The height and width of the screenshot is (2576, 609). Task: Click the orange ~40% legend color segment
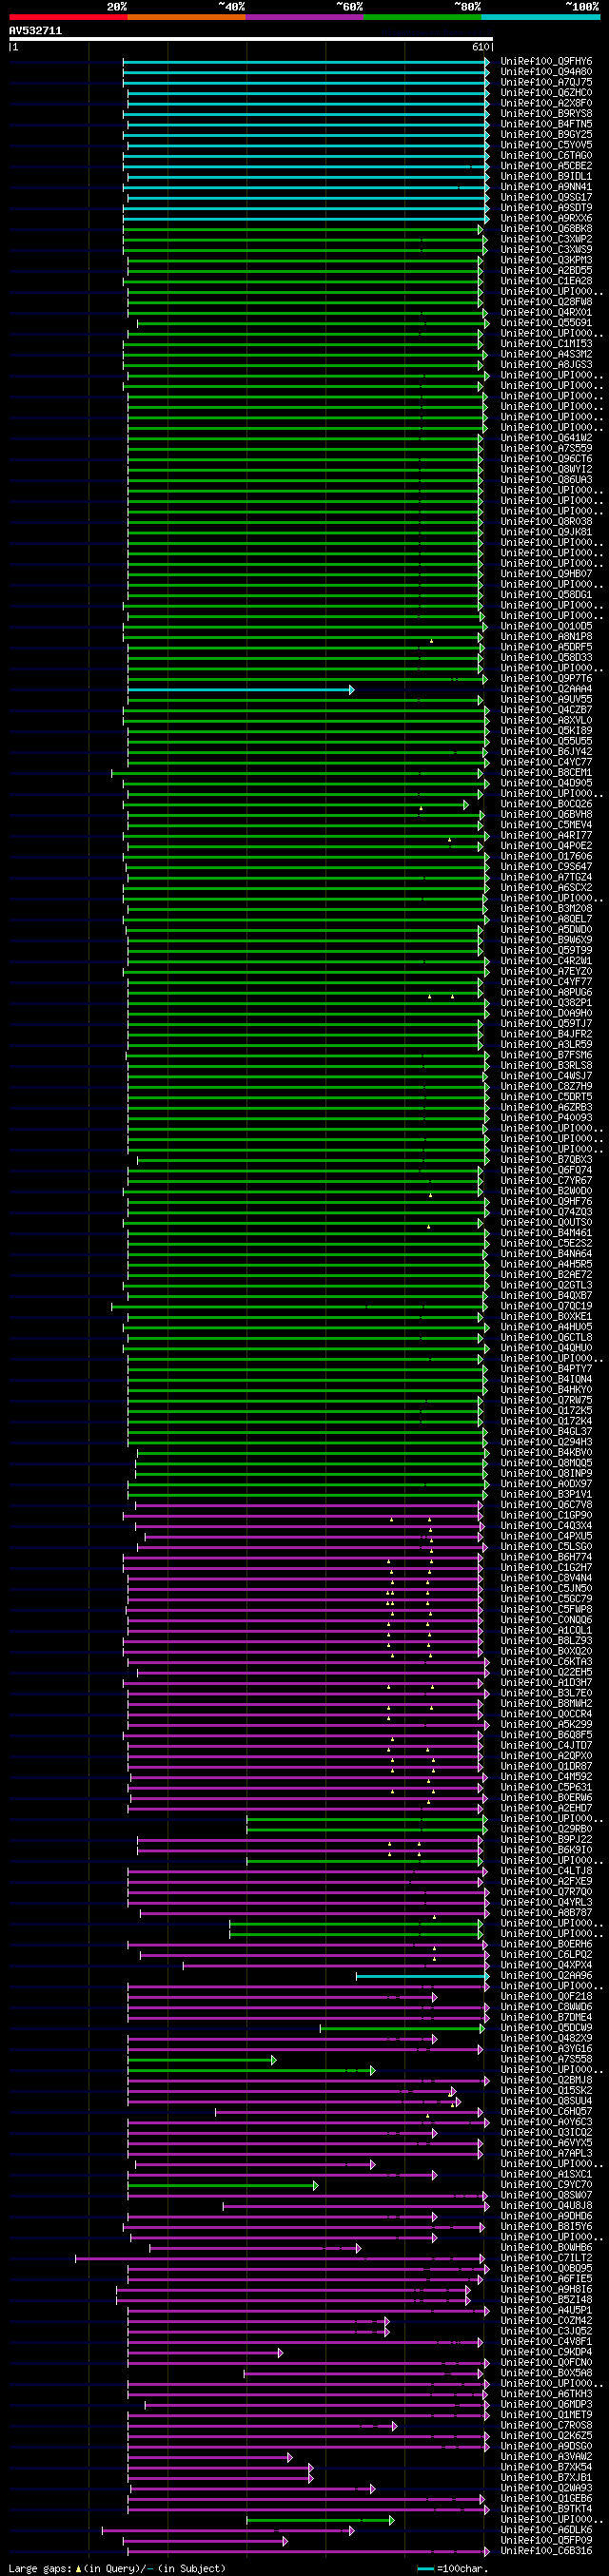pyautogui.click(x=186, y=17)
